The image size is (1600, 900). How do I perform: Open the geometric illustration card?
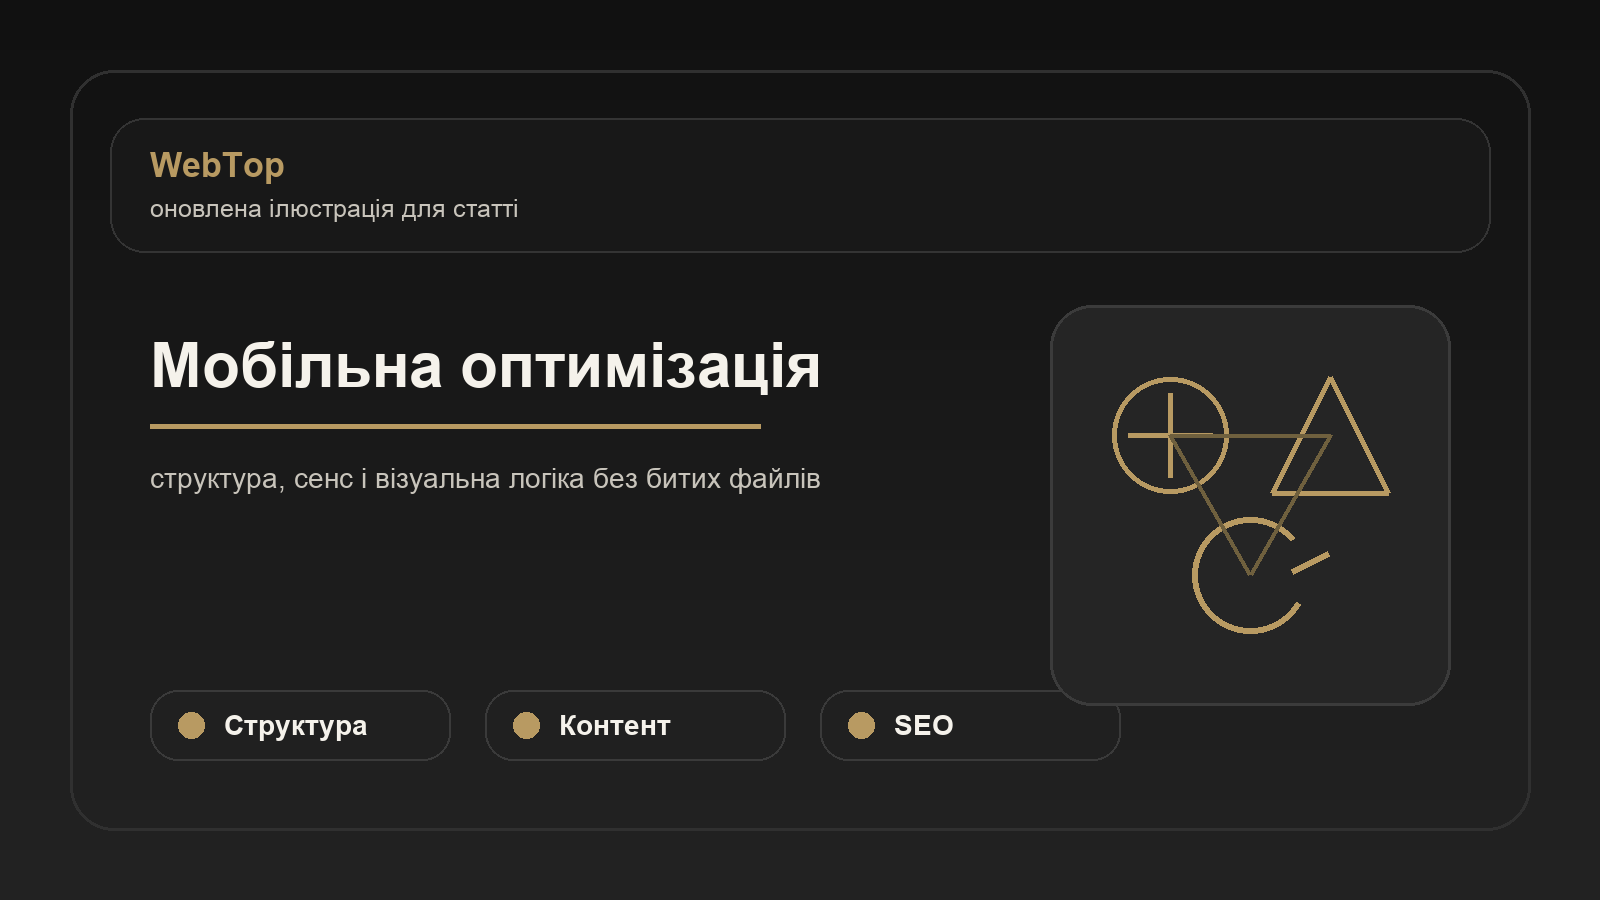coord(1250,505)
